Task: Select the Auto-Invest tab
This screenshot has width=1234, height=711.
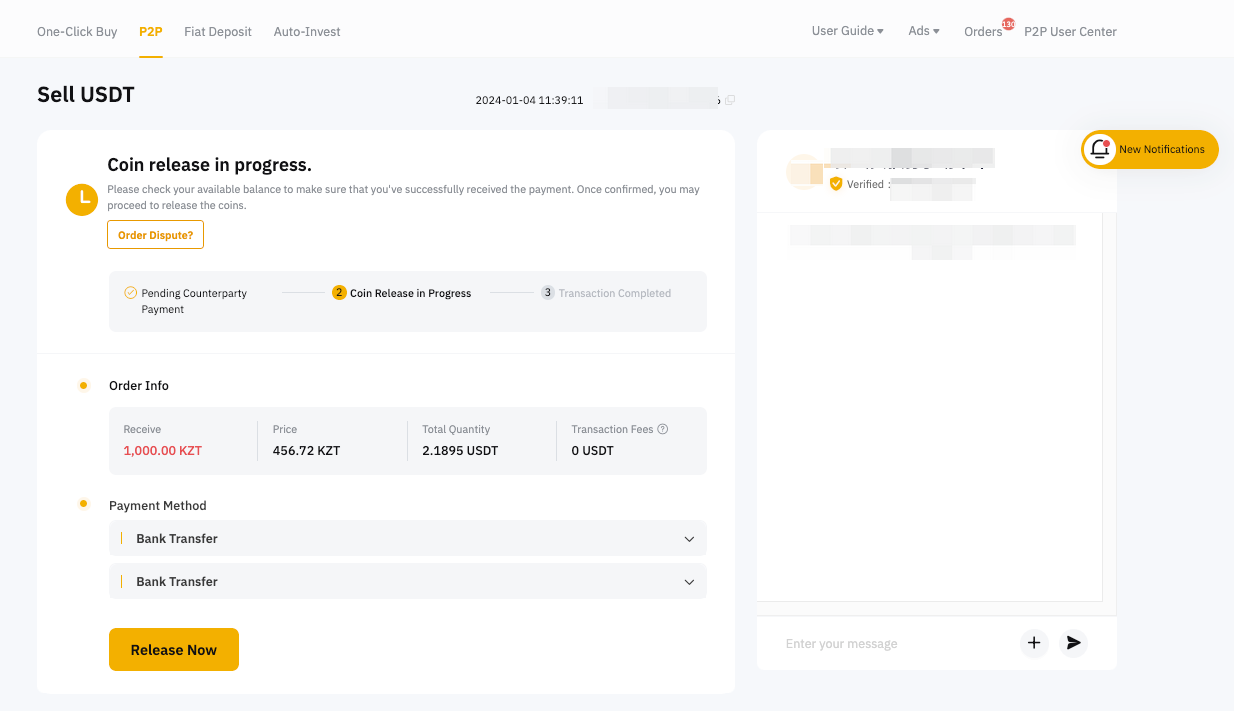Action: (307, 32)
